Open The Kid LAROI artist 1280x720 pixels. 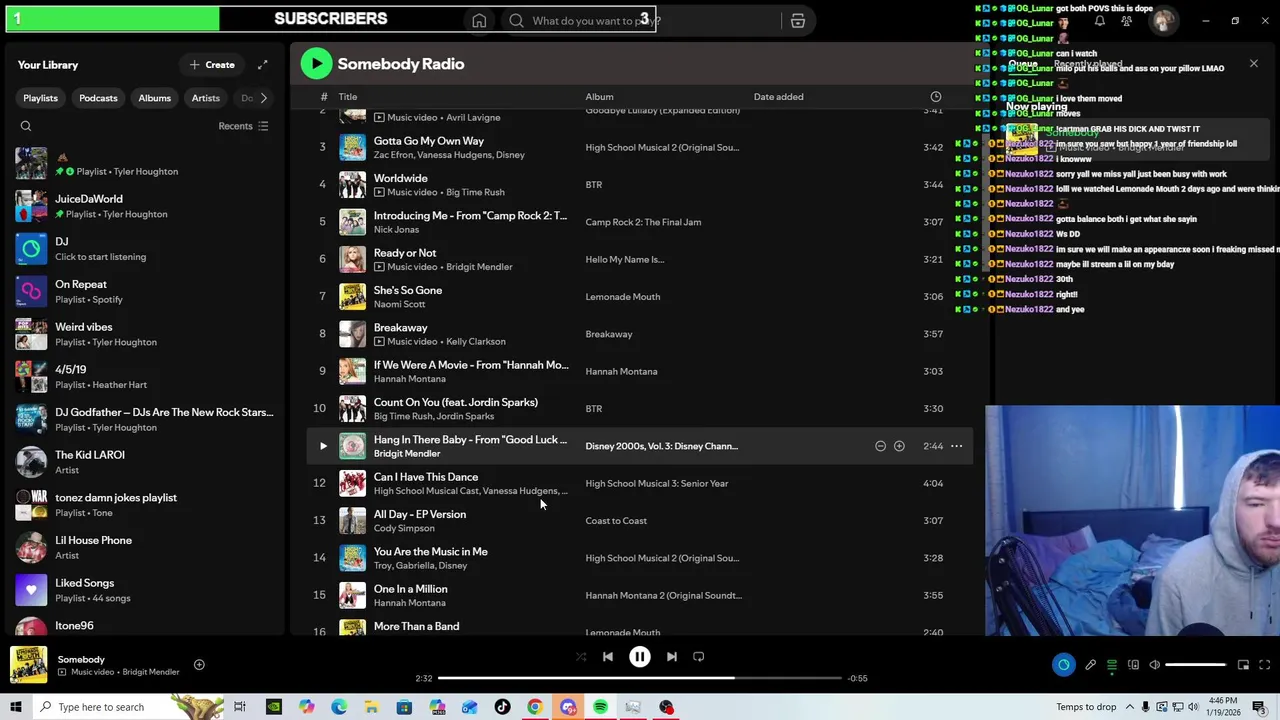click(145, 462)
